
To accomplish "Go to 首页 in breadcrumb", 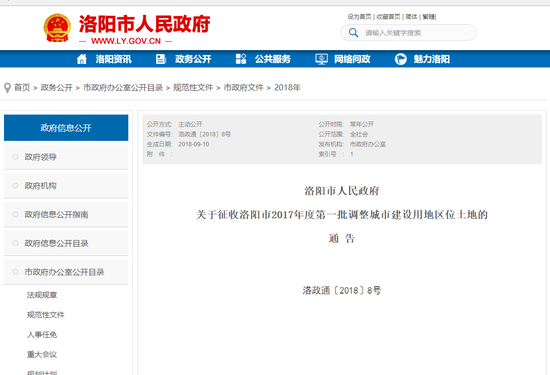I will (x=22, y=88).
